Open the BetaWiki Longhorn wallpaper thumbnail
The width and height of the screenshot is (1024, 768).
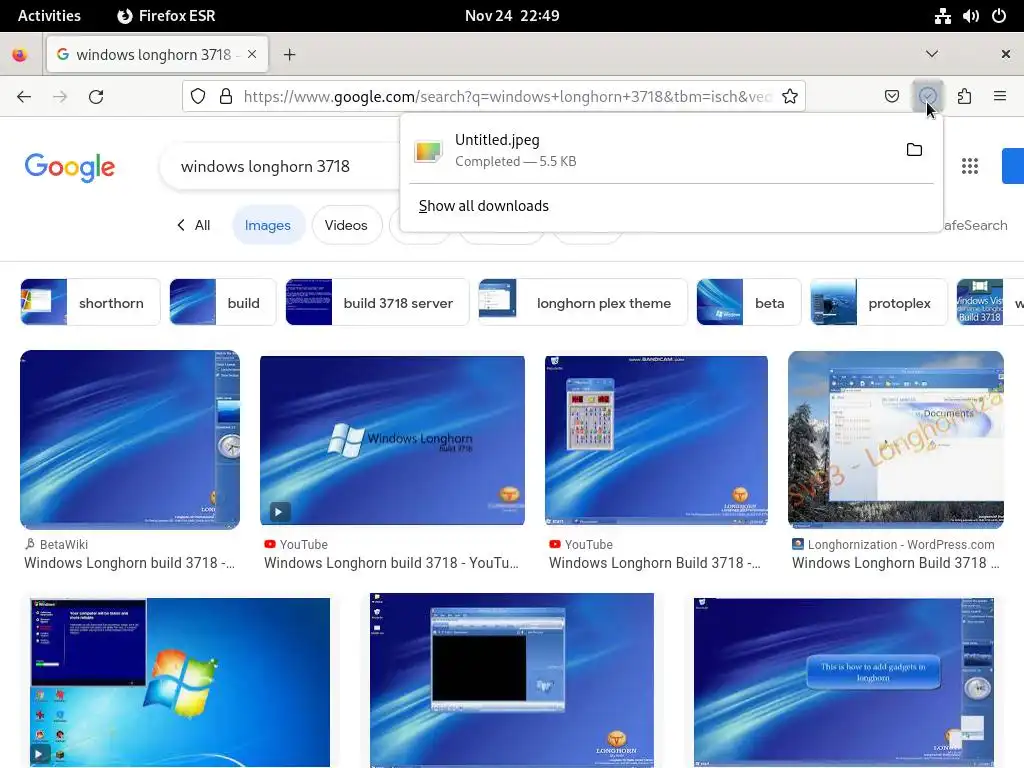[130, 440]
